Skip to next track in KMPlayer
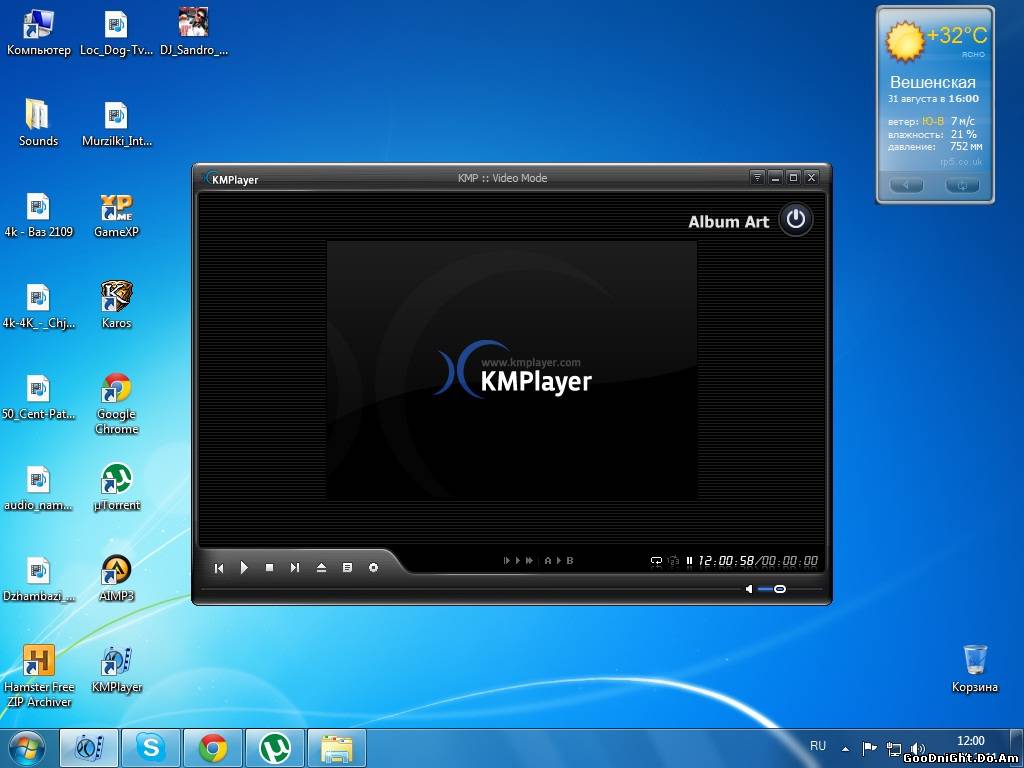The width and height of the screenshot is (1024, 768). (295, 568)
